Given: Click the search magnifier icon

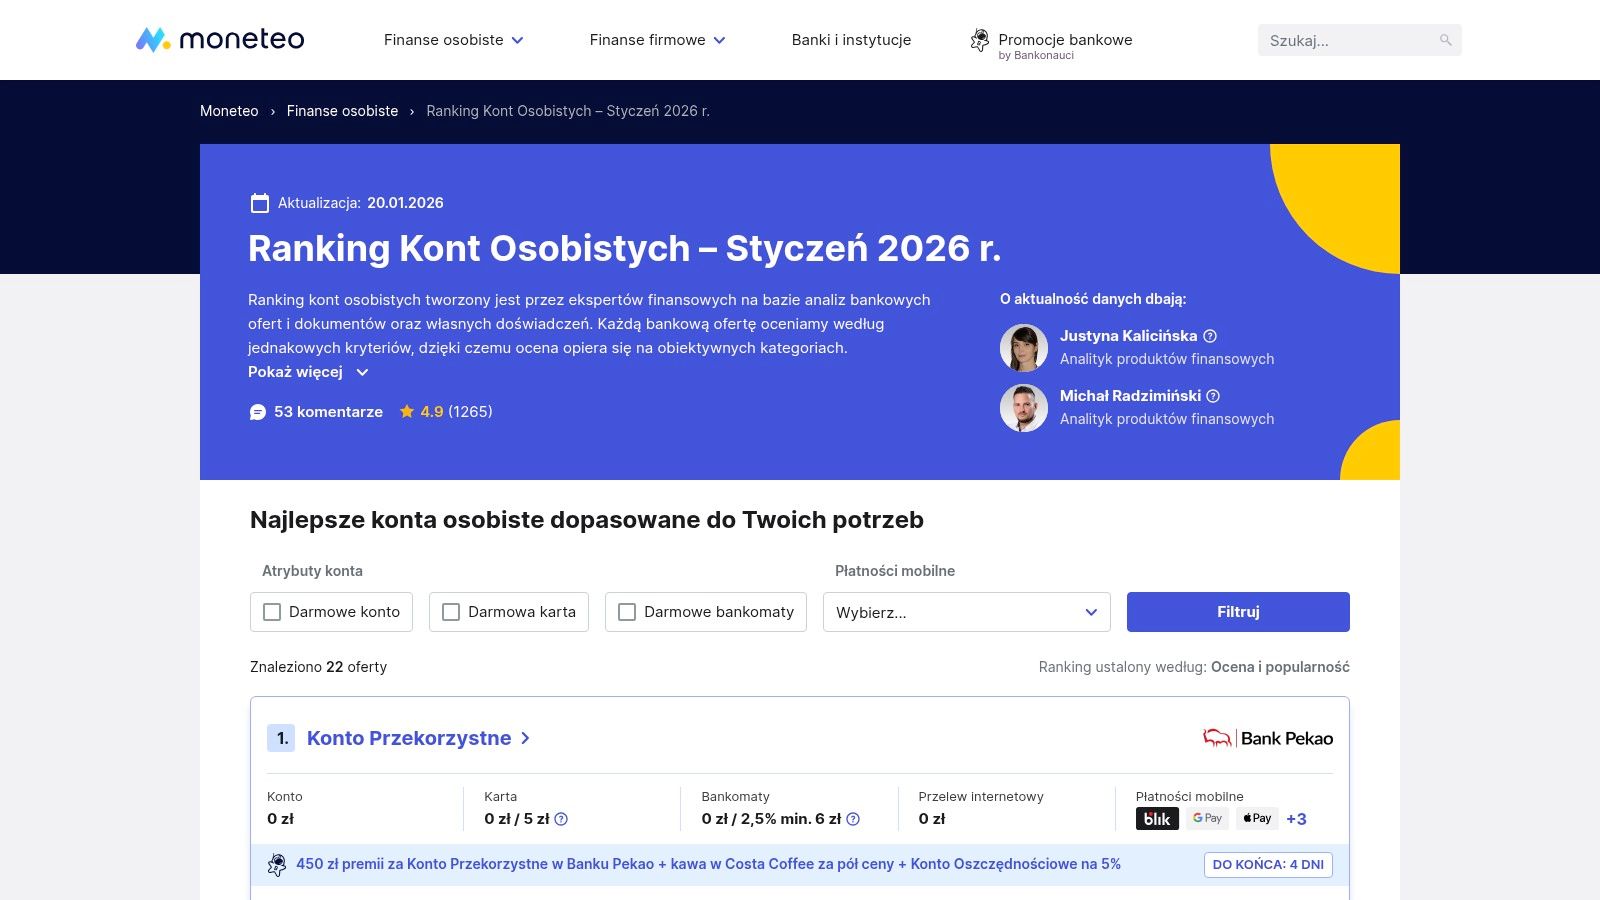Looking at the screenshot, I should point(1445,40).
